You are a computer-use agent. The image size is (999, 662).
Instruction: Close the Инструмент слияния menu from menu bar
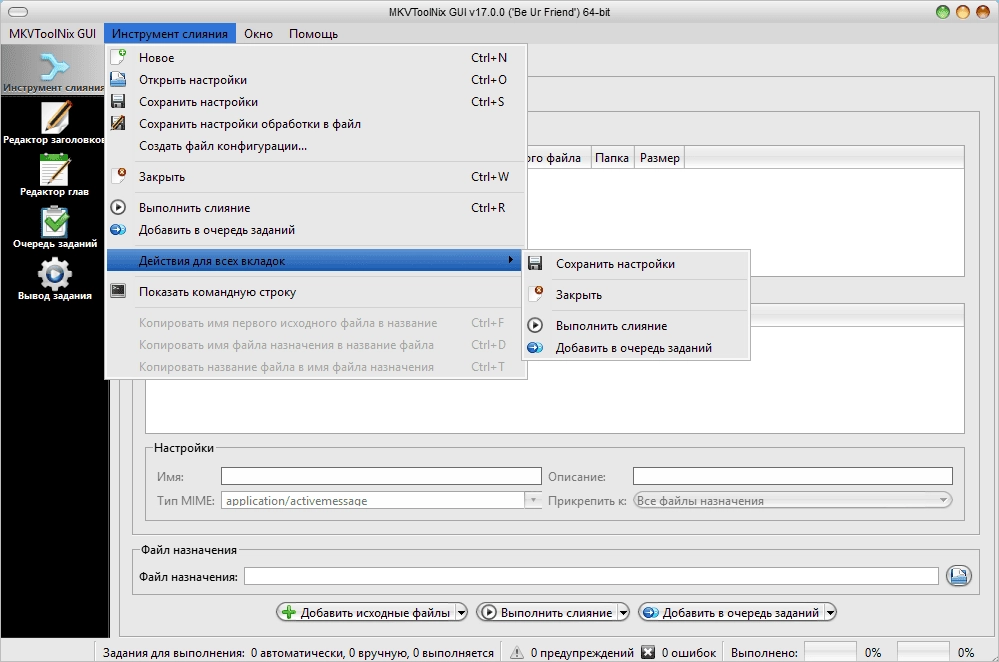point(169,34)
